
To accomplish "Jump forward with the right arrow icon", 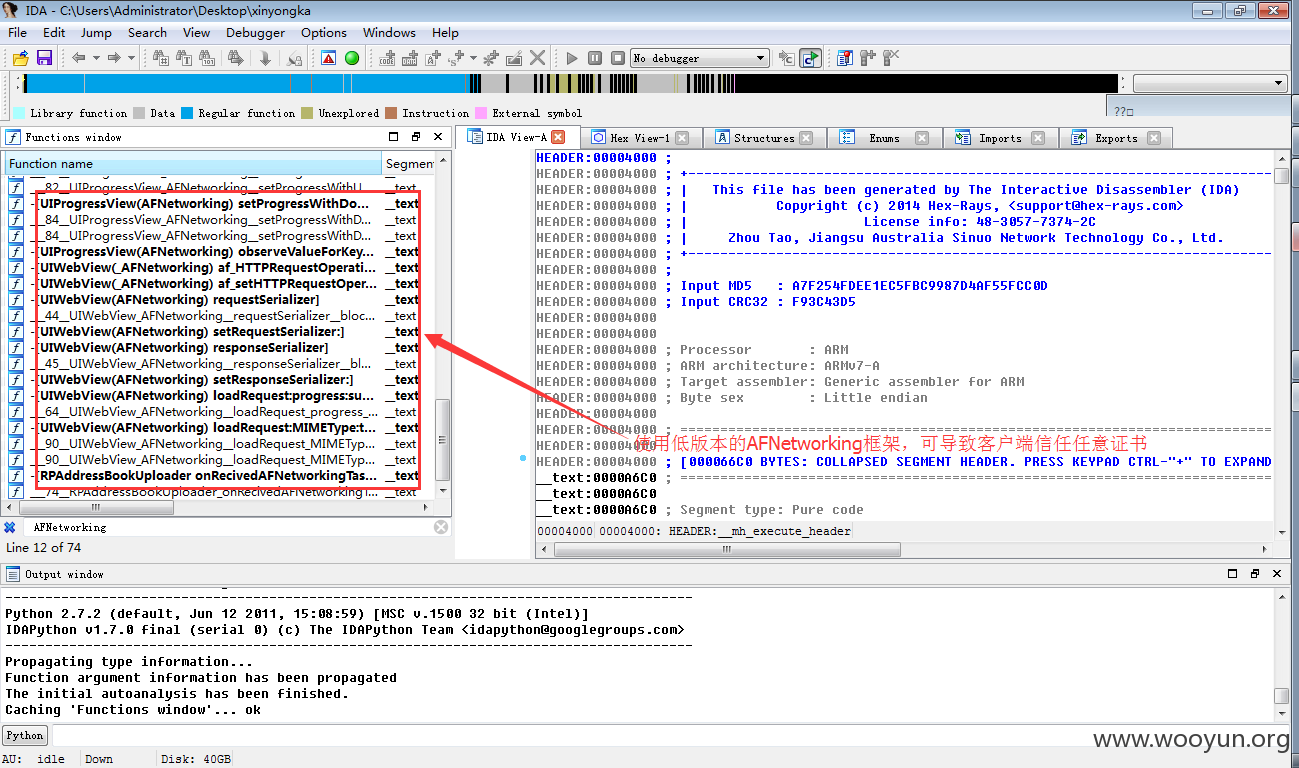I will point(114,58).
